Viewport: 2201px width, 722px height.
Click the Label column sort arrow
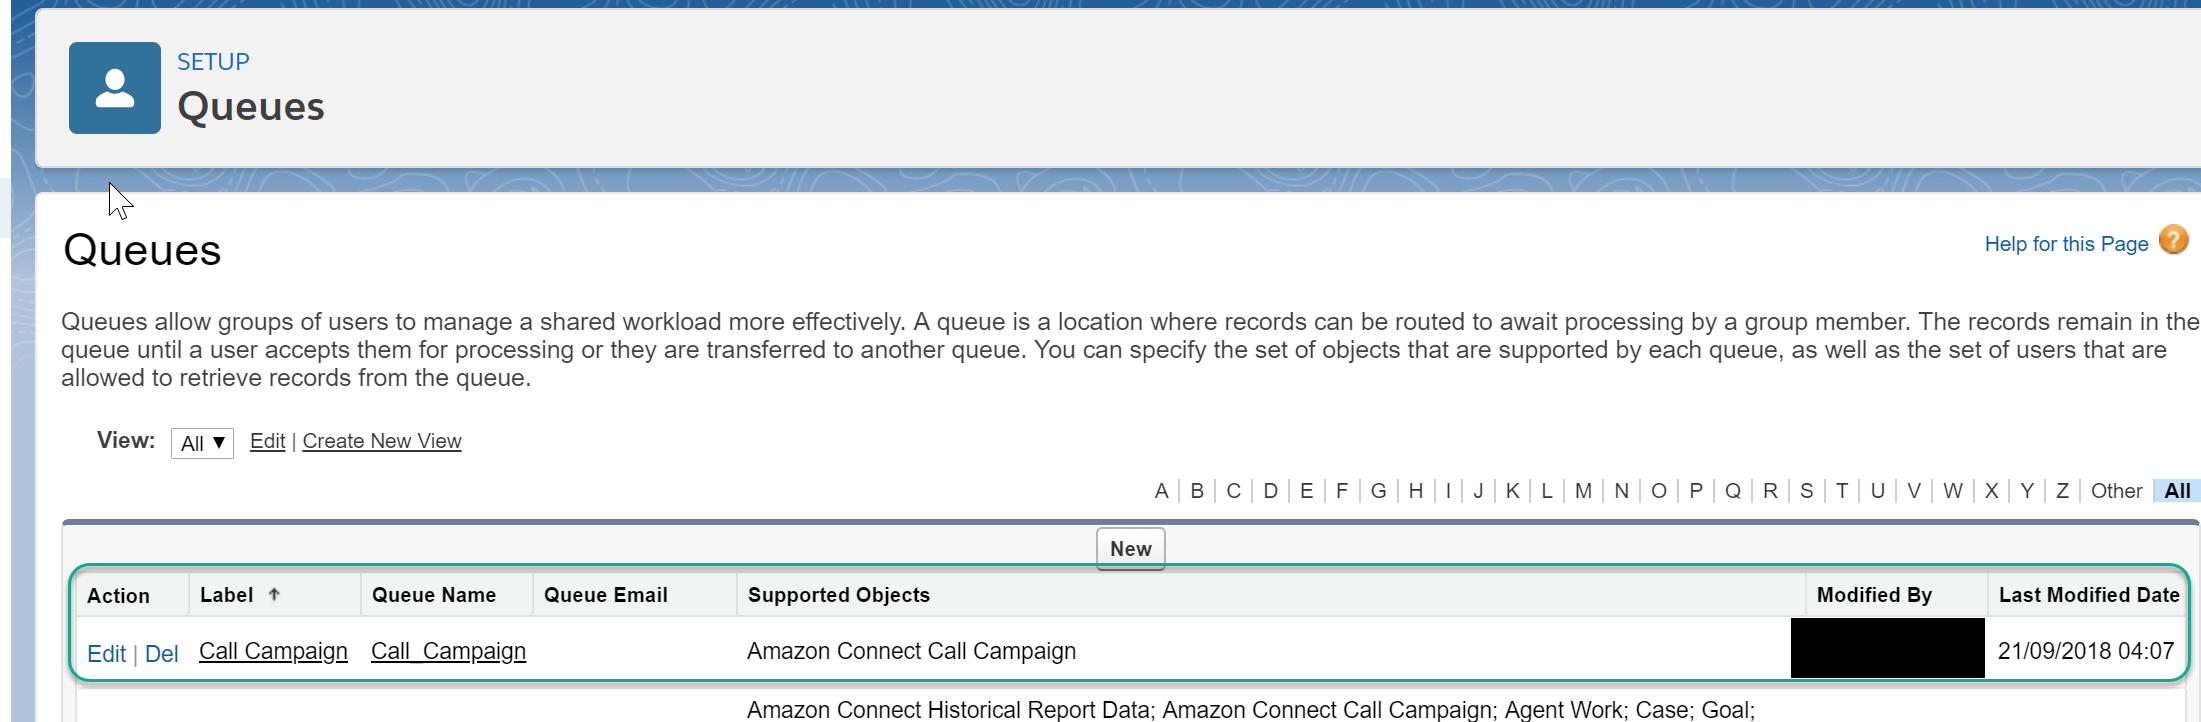274,594
